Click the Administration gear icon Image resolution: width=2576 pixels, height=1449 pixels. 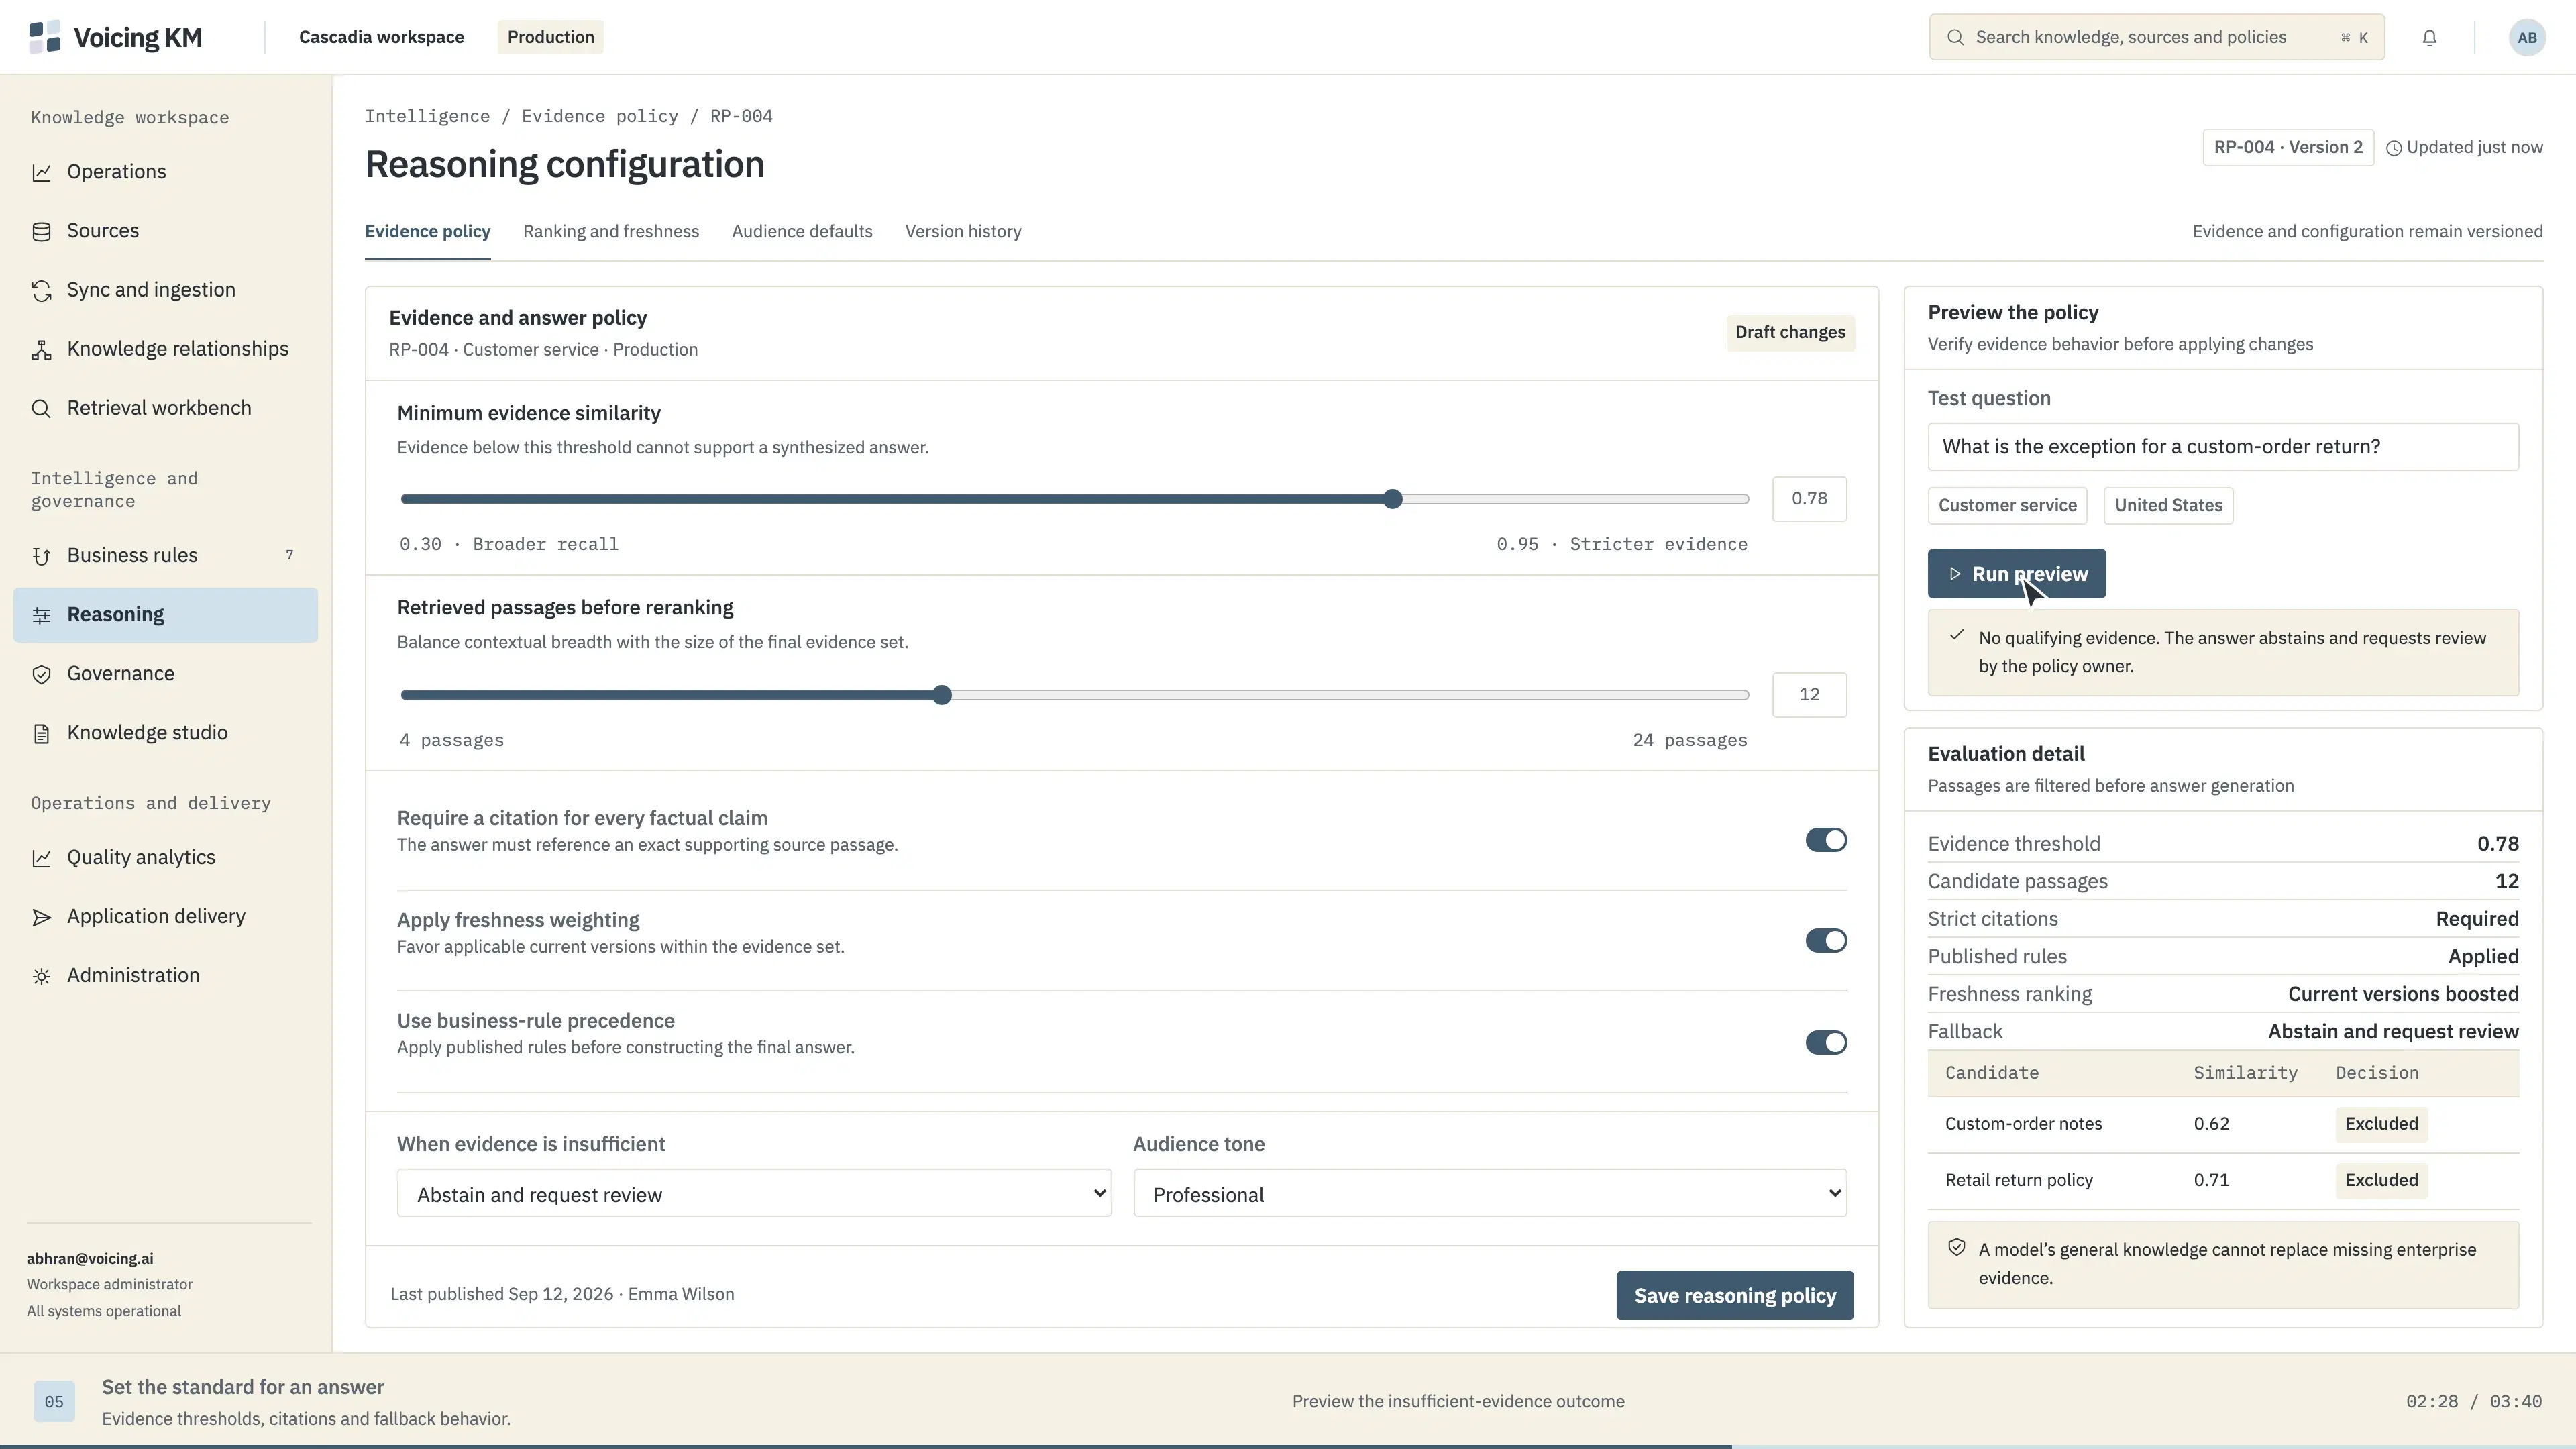point(41,976)
